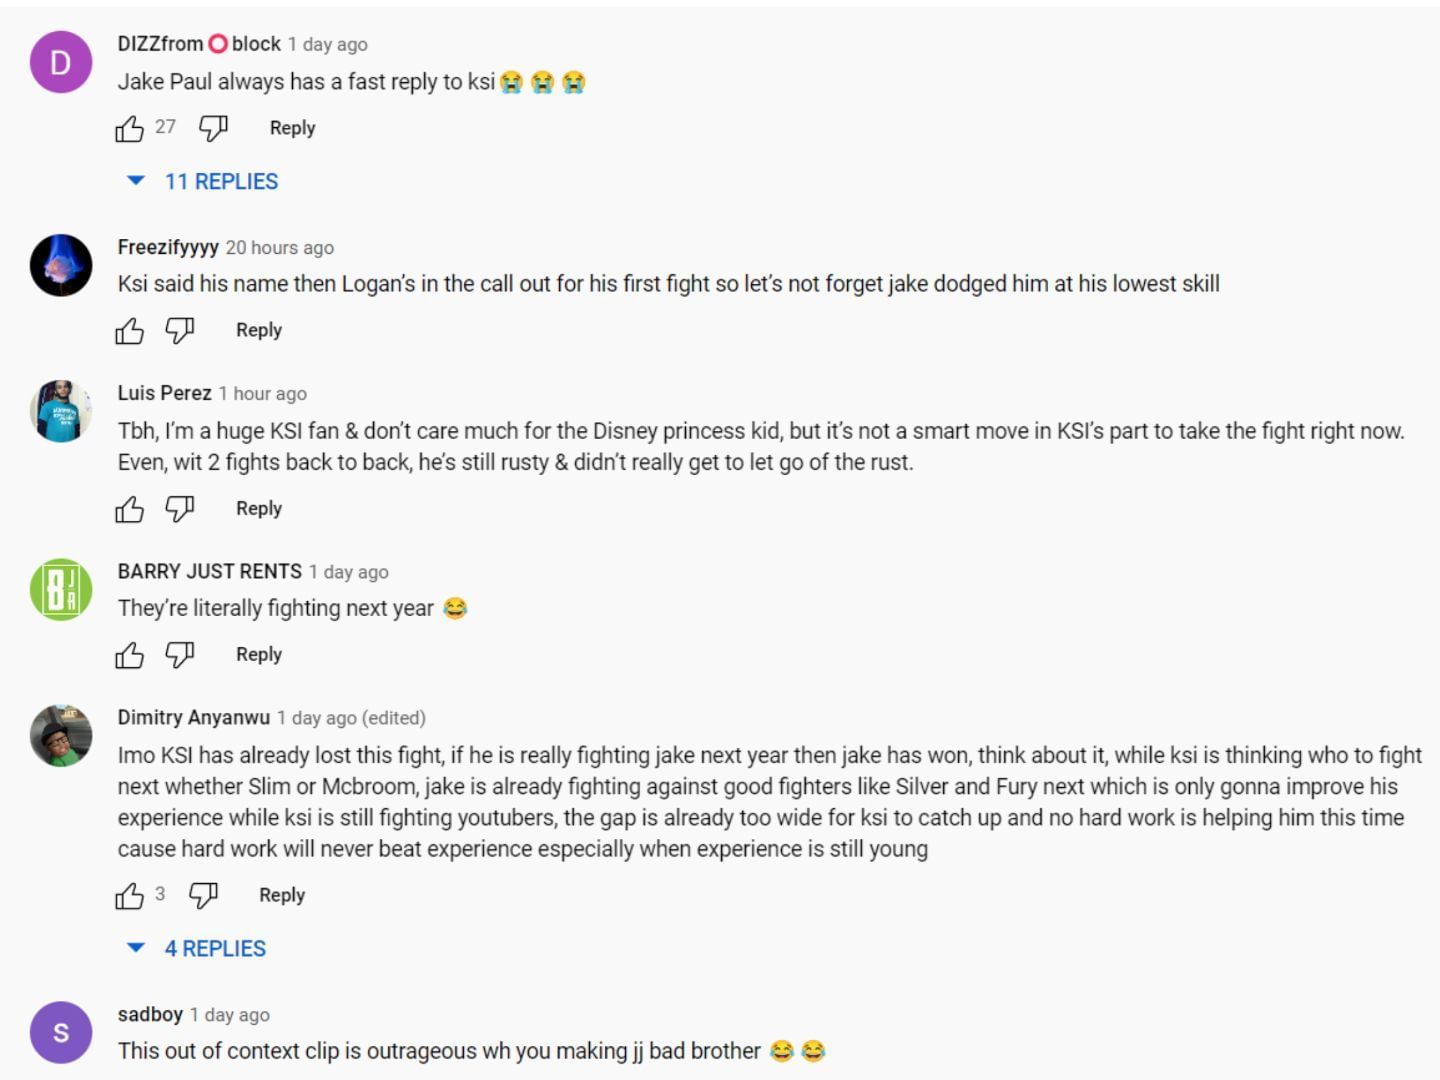Dislike Dimitry Anyanwu's comment
Viewport: 1440px width, 1080px height.
(203, 895)
